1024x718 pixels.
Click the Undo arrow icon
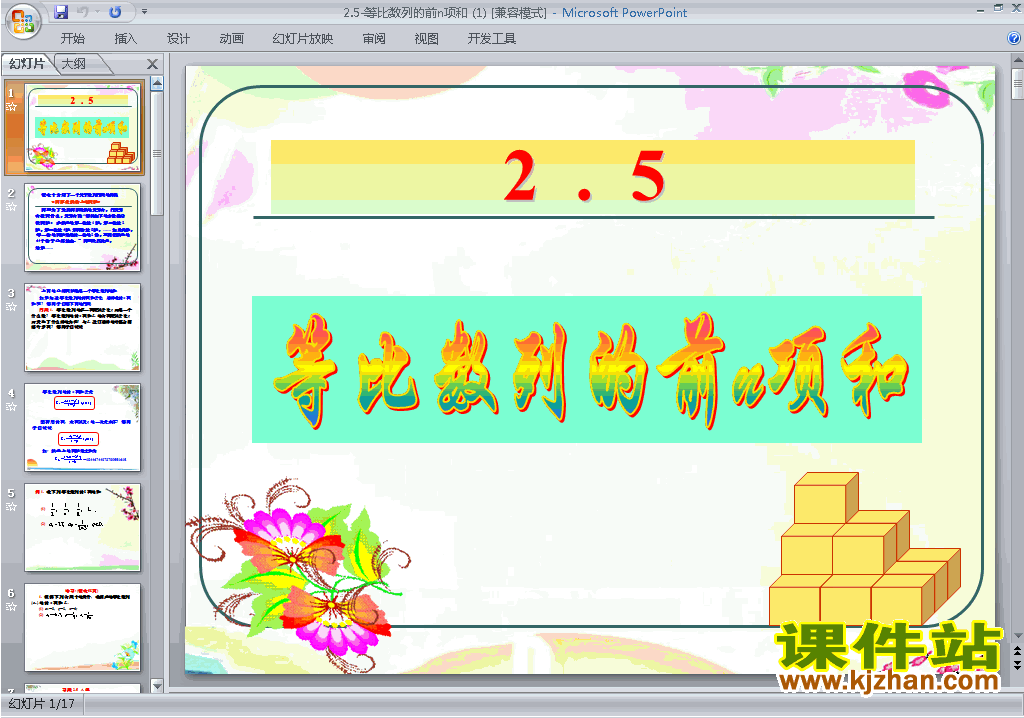[x=83, y=12]
